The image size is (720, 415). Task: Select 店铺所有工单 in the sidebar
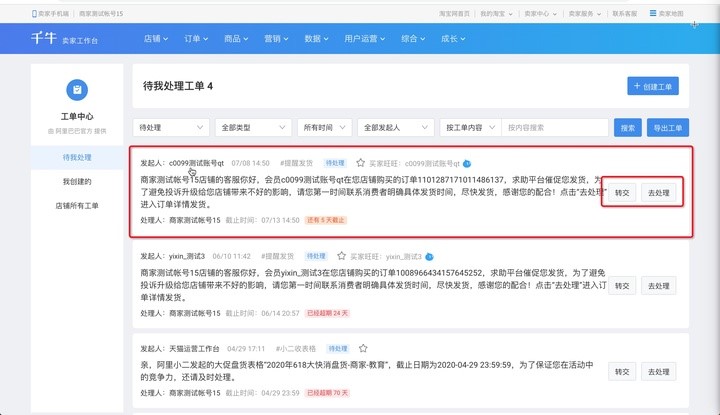(77, 206)
